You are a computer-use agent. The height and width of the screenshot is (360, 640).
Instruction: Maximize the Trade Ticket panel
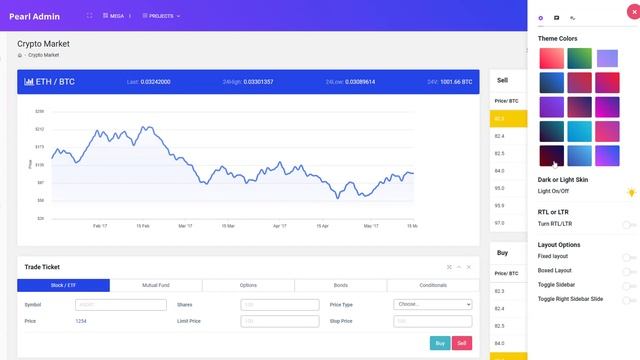pos(449,267)
